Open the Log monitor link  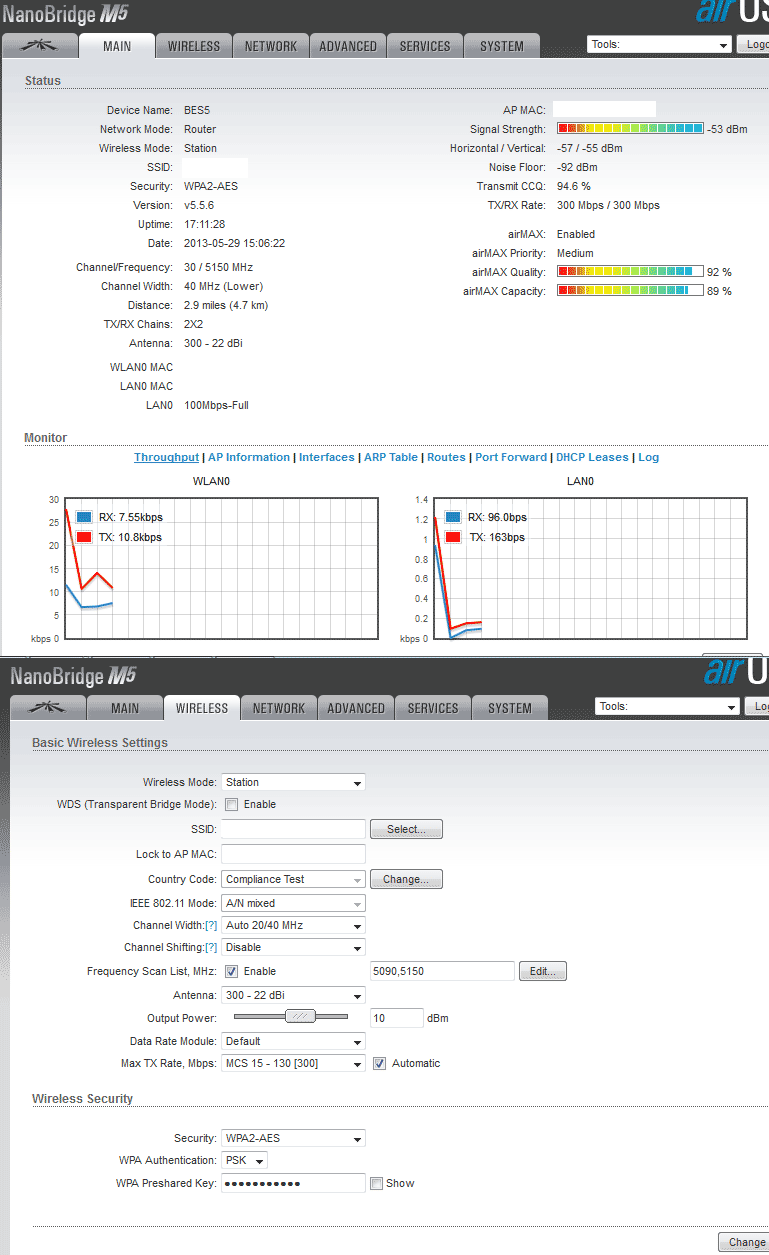pos(648,457)
